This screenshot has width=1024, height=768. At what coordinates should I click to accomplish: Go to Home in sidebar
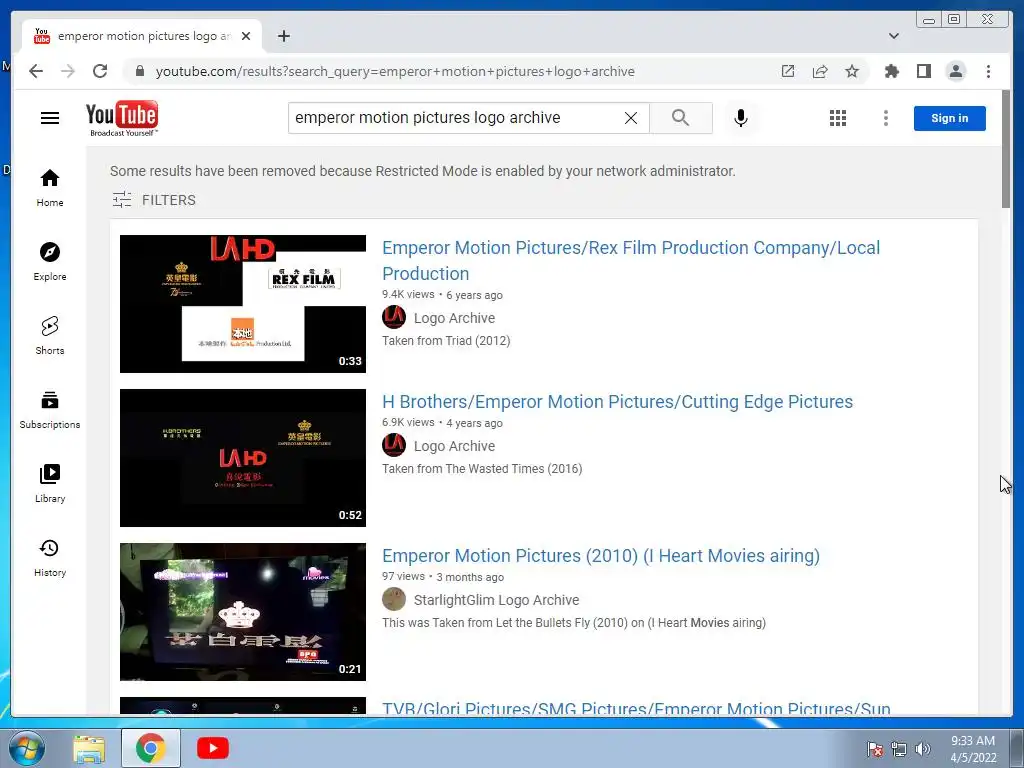click(50, 189)
